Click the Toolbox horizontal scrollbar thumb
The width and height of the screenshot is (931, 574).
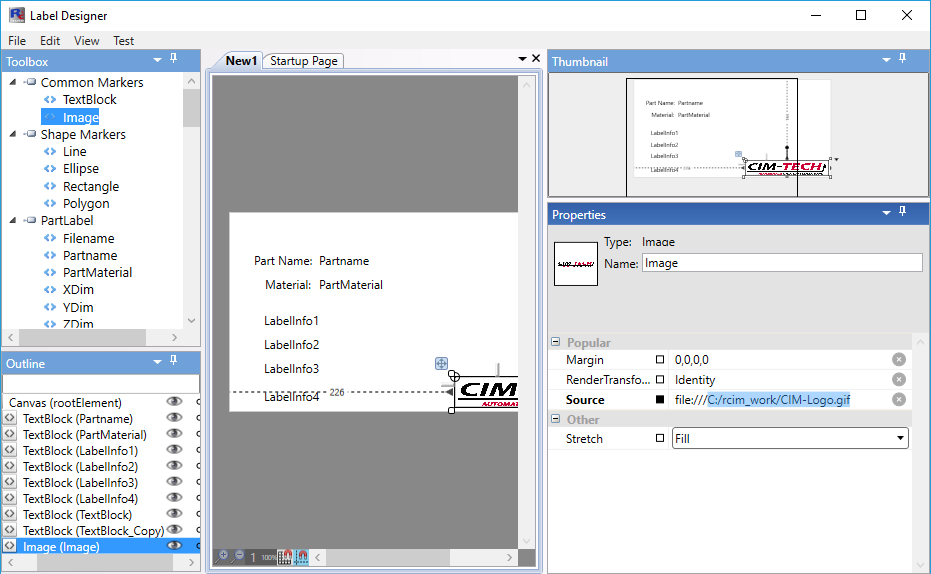(x=82, y=337)
